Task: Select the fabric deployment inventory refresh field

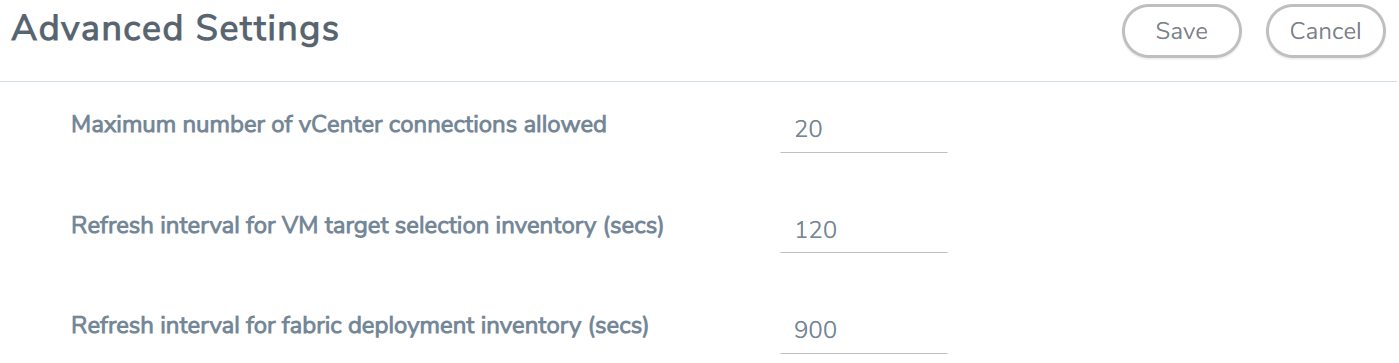Action: pos(863,330)
